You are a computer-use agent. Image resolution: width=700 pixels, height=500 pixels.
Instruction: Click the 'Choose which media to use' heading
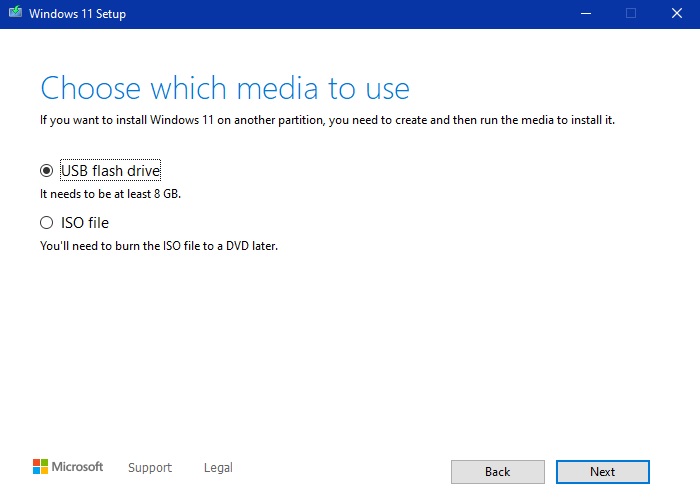225,88
